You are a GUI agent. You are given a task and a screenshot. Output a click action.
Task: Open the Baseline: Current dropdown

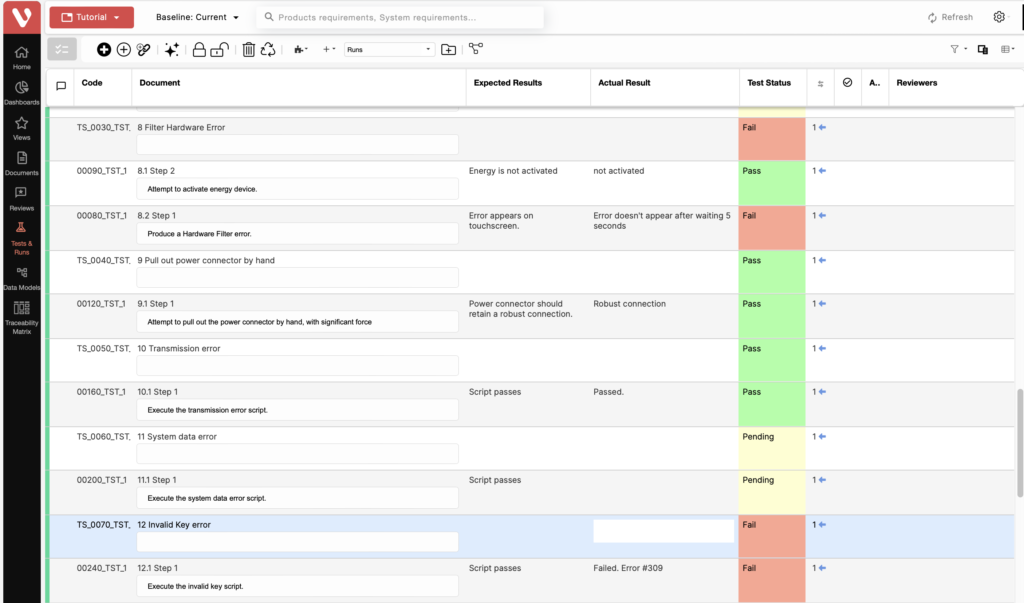pyautogui.click(x=194, y=16)
